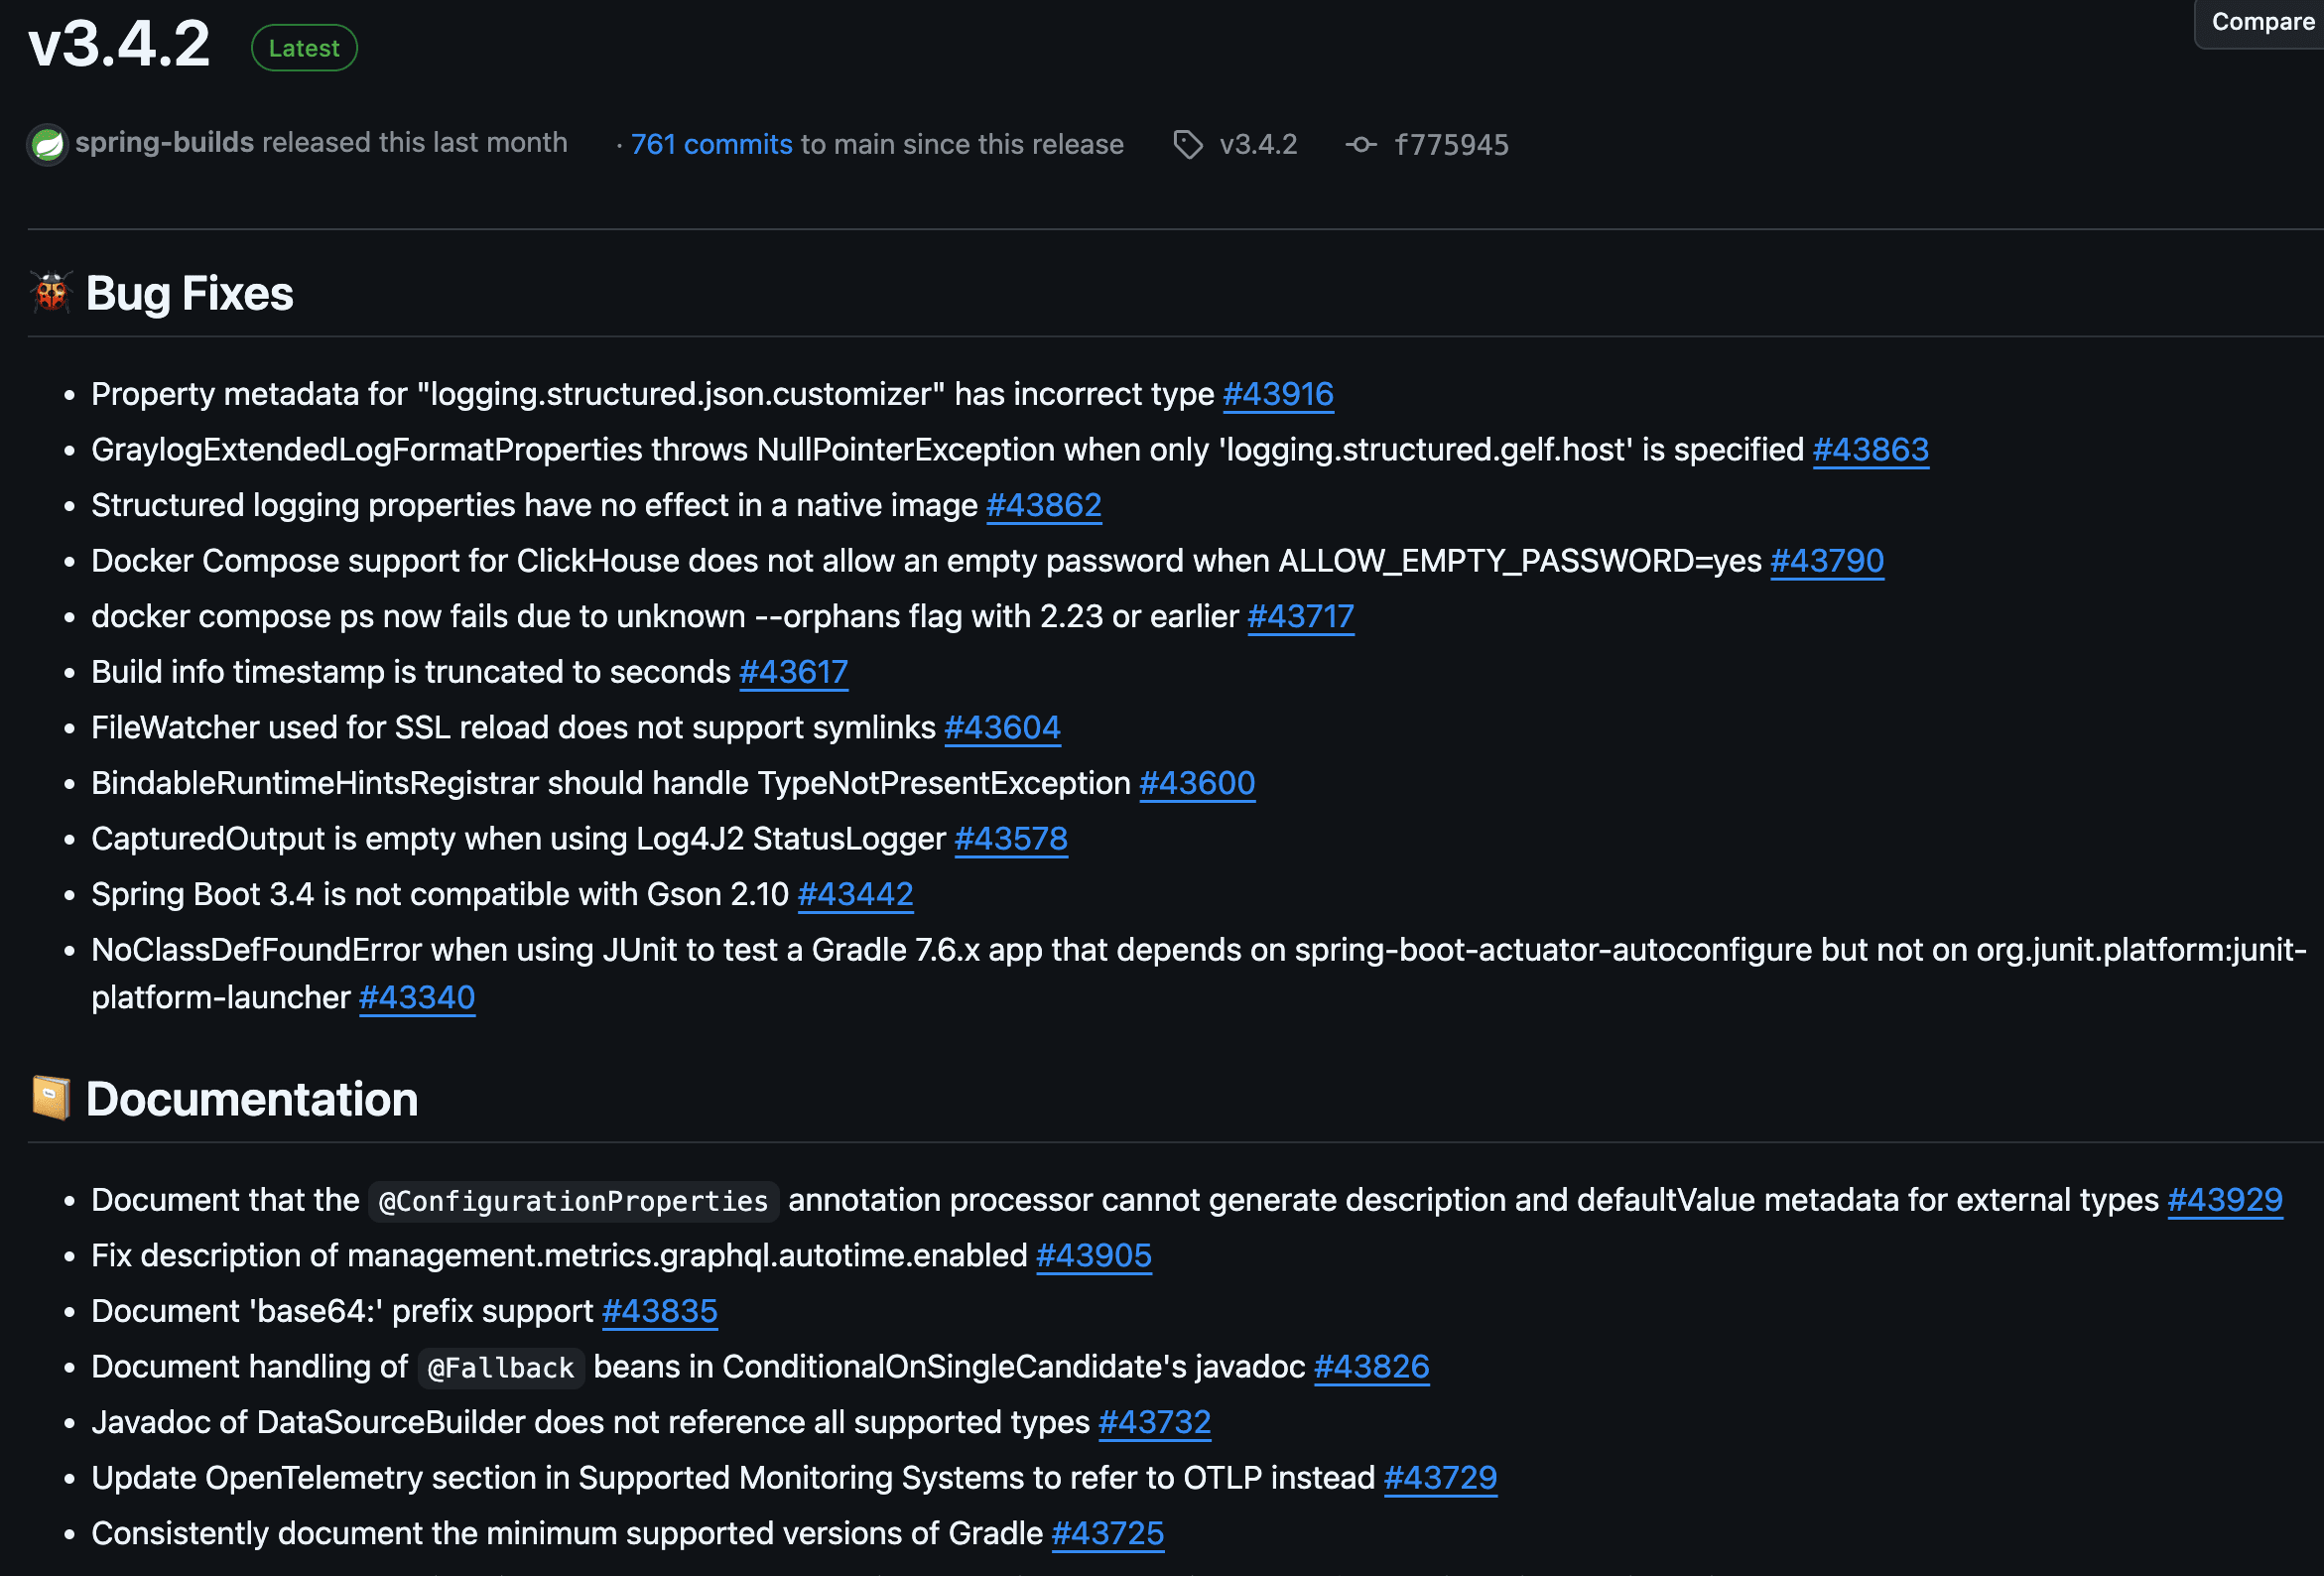The image size is (2324, 1576).
Task: Open issue #43725 about Gradle versions
Action: (1107, 1533)
